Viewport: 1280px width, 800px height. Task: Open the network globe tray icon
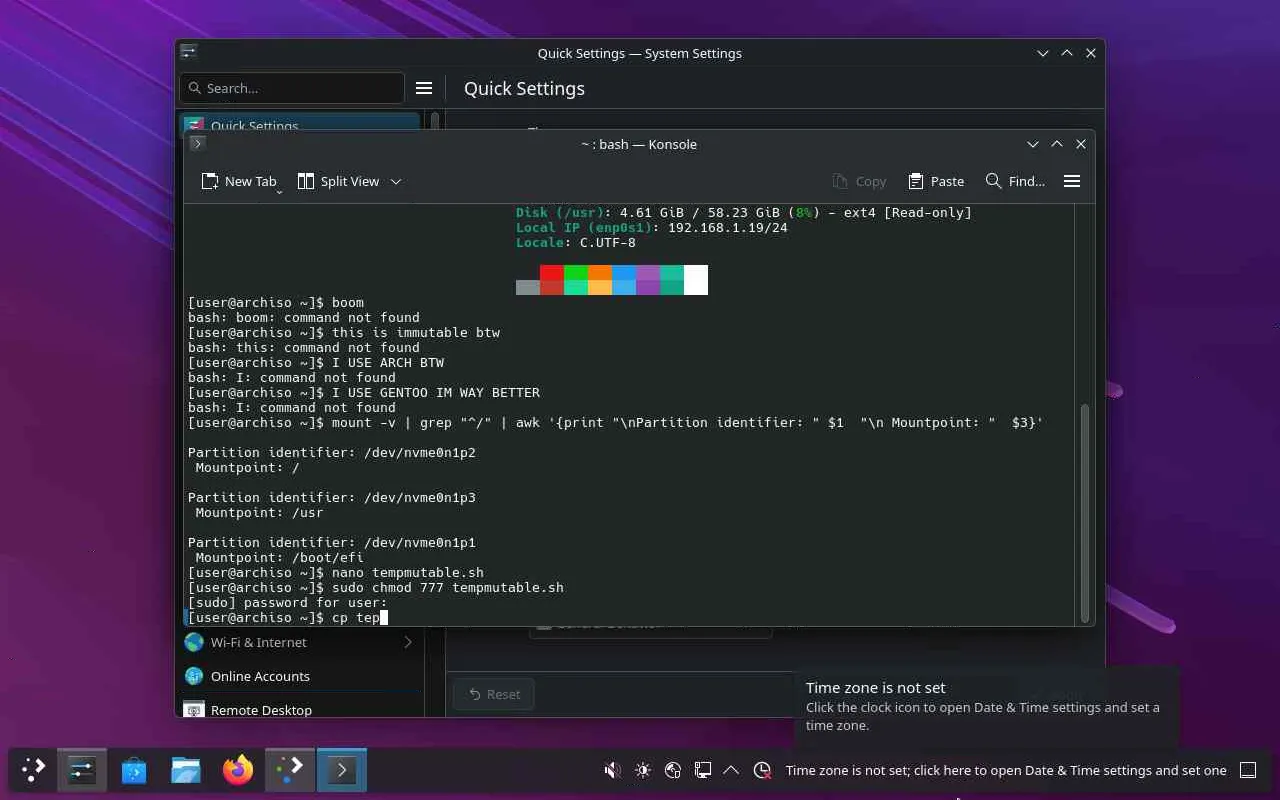click(x=672, y=770)
